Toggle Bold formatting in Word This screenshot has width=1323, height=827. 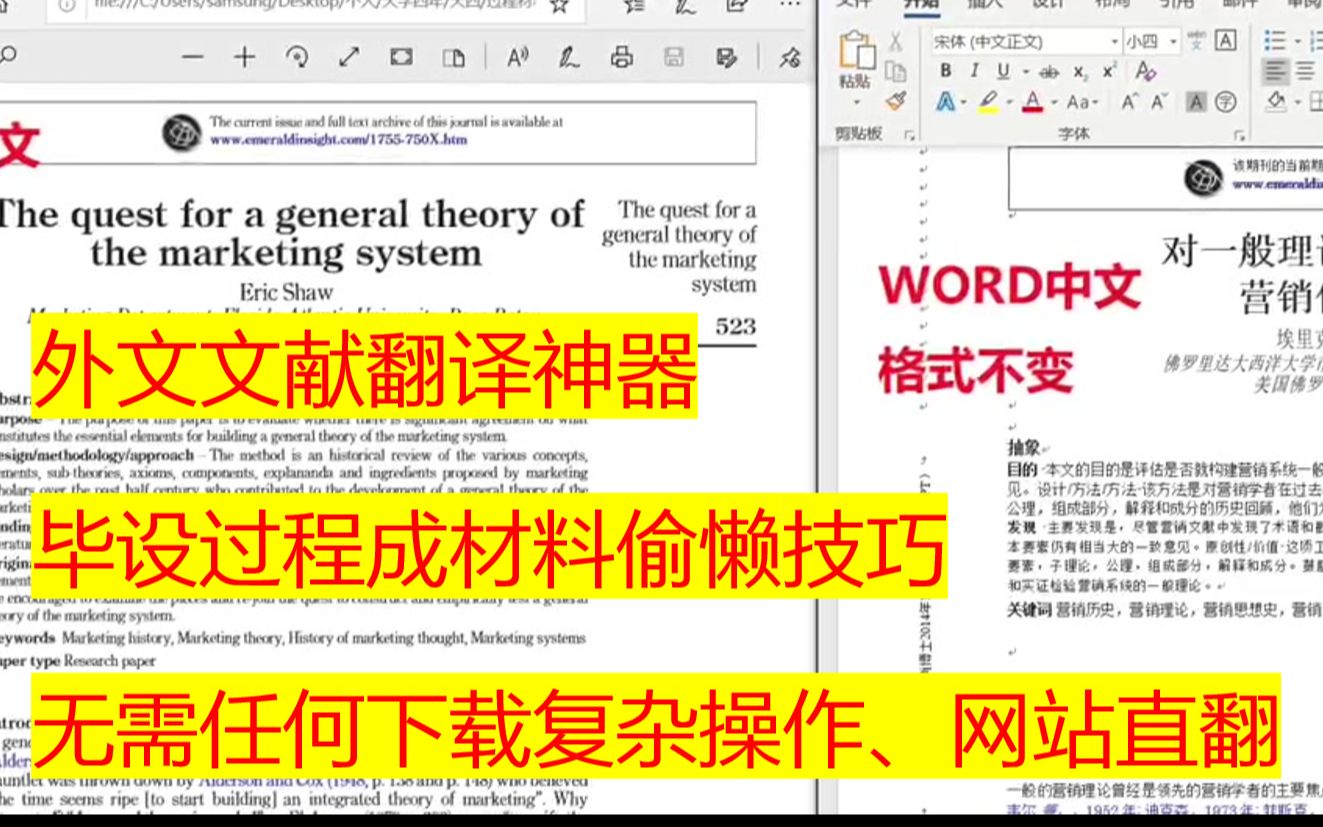946,71
